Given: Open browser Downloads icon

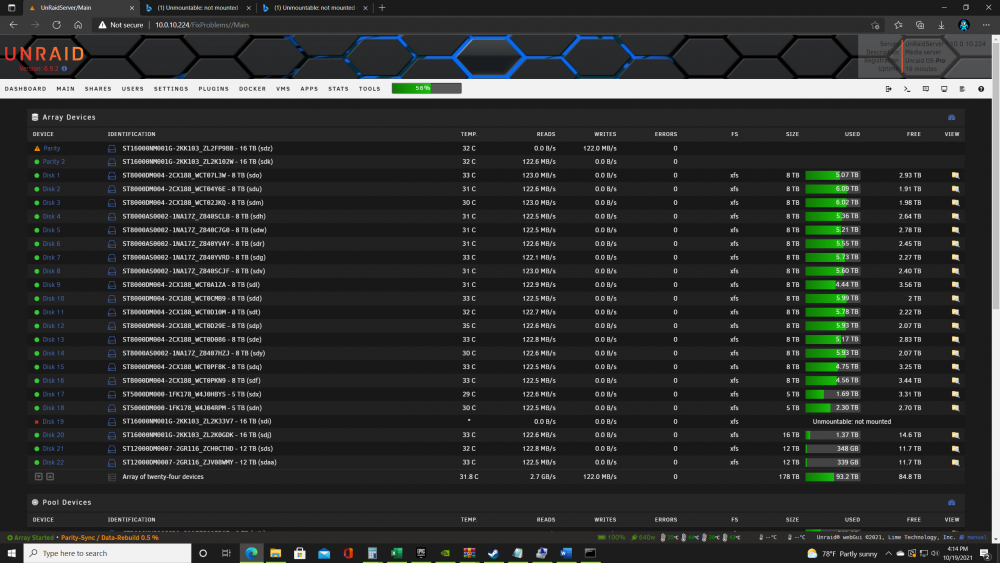Looking at the screenshot, I should 941,25.
